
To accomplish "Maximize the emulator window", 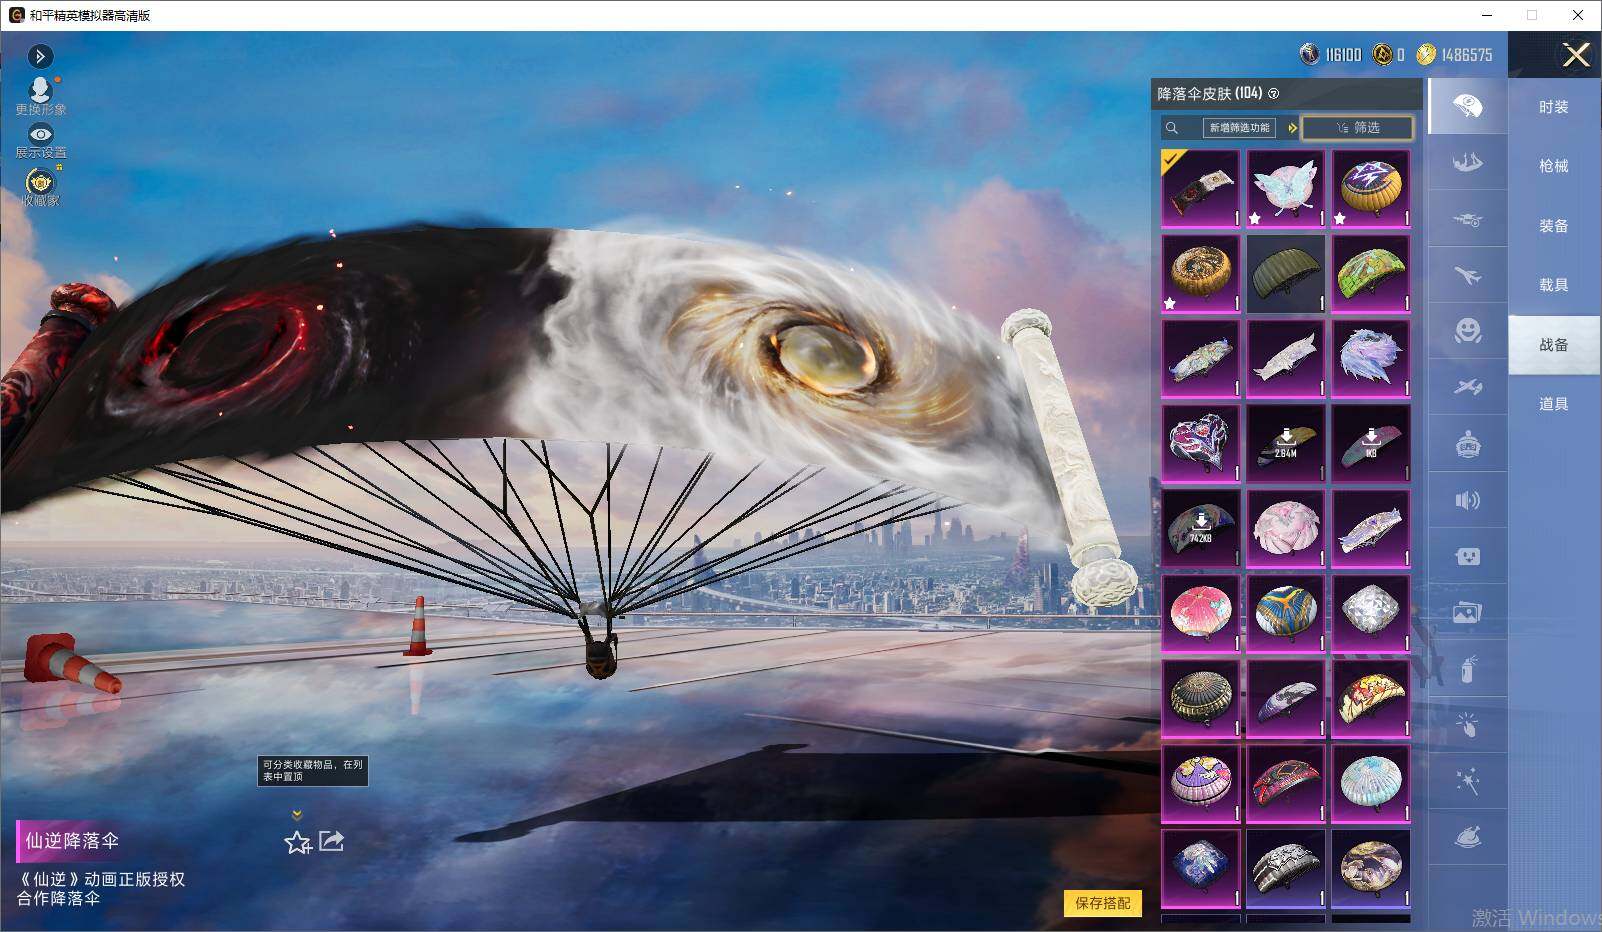I will tap(1532, 15).
